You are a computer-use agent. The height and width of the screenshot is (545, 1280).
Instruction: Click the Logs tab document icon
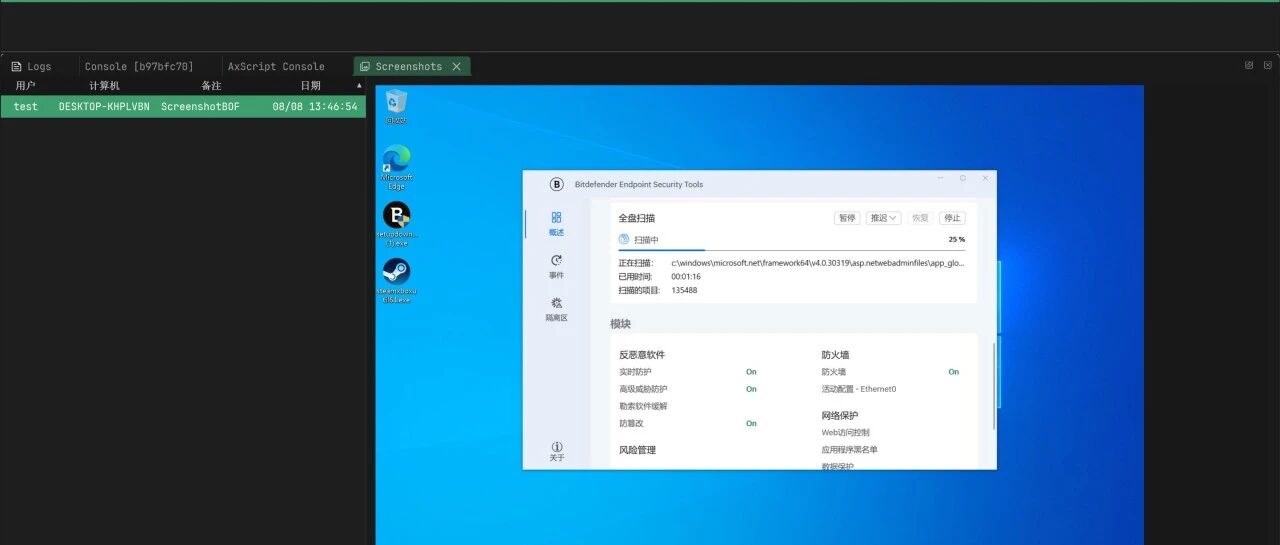pos(16,67)
